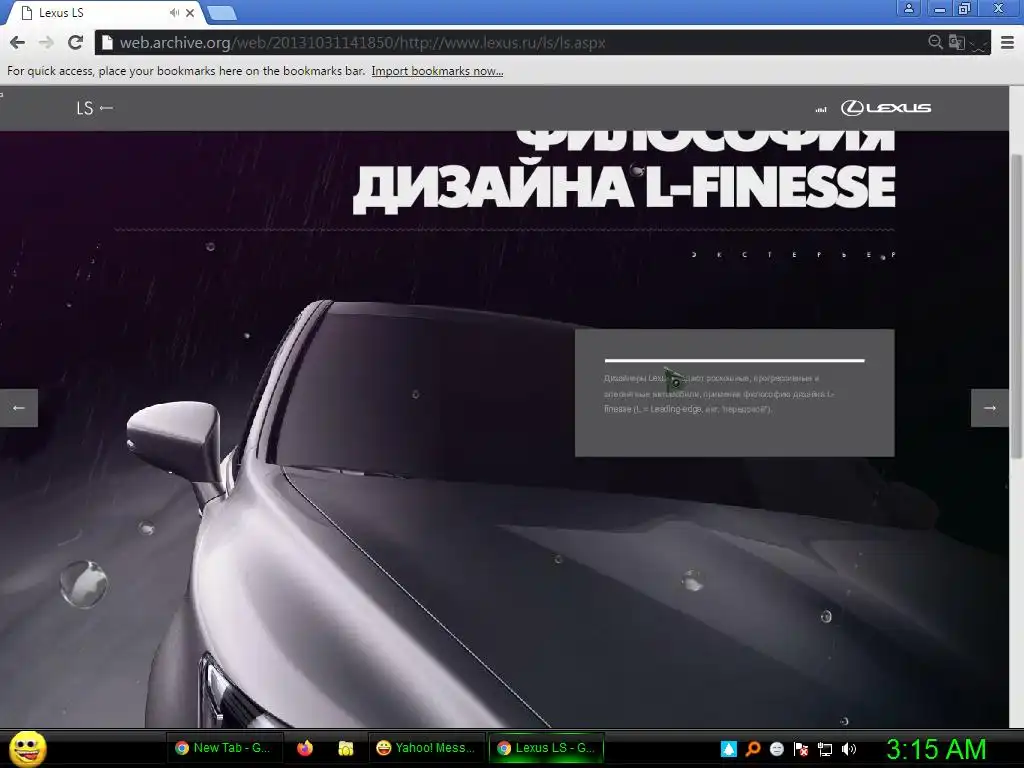Image resolution: width=1024 pixels, height=768 pixels.
Task: Go back with the browser Back arrow
Action: pos(18,43)
